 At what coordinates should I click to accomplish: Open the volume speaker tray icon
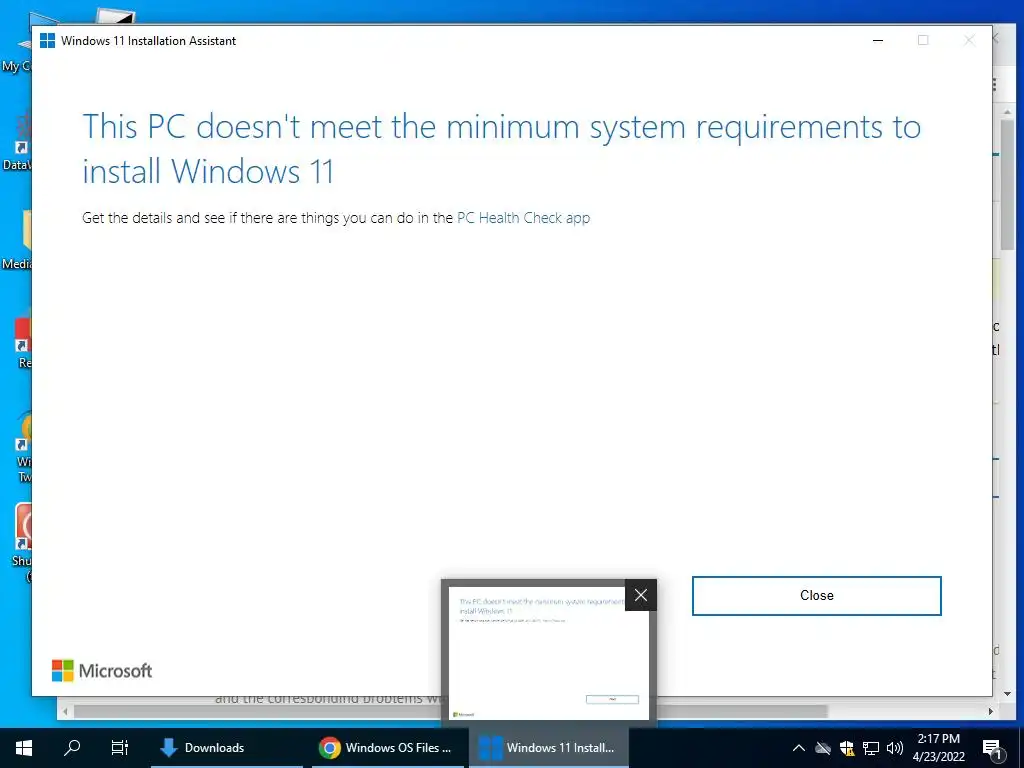[x=894, y=748]
